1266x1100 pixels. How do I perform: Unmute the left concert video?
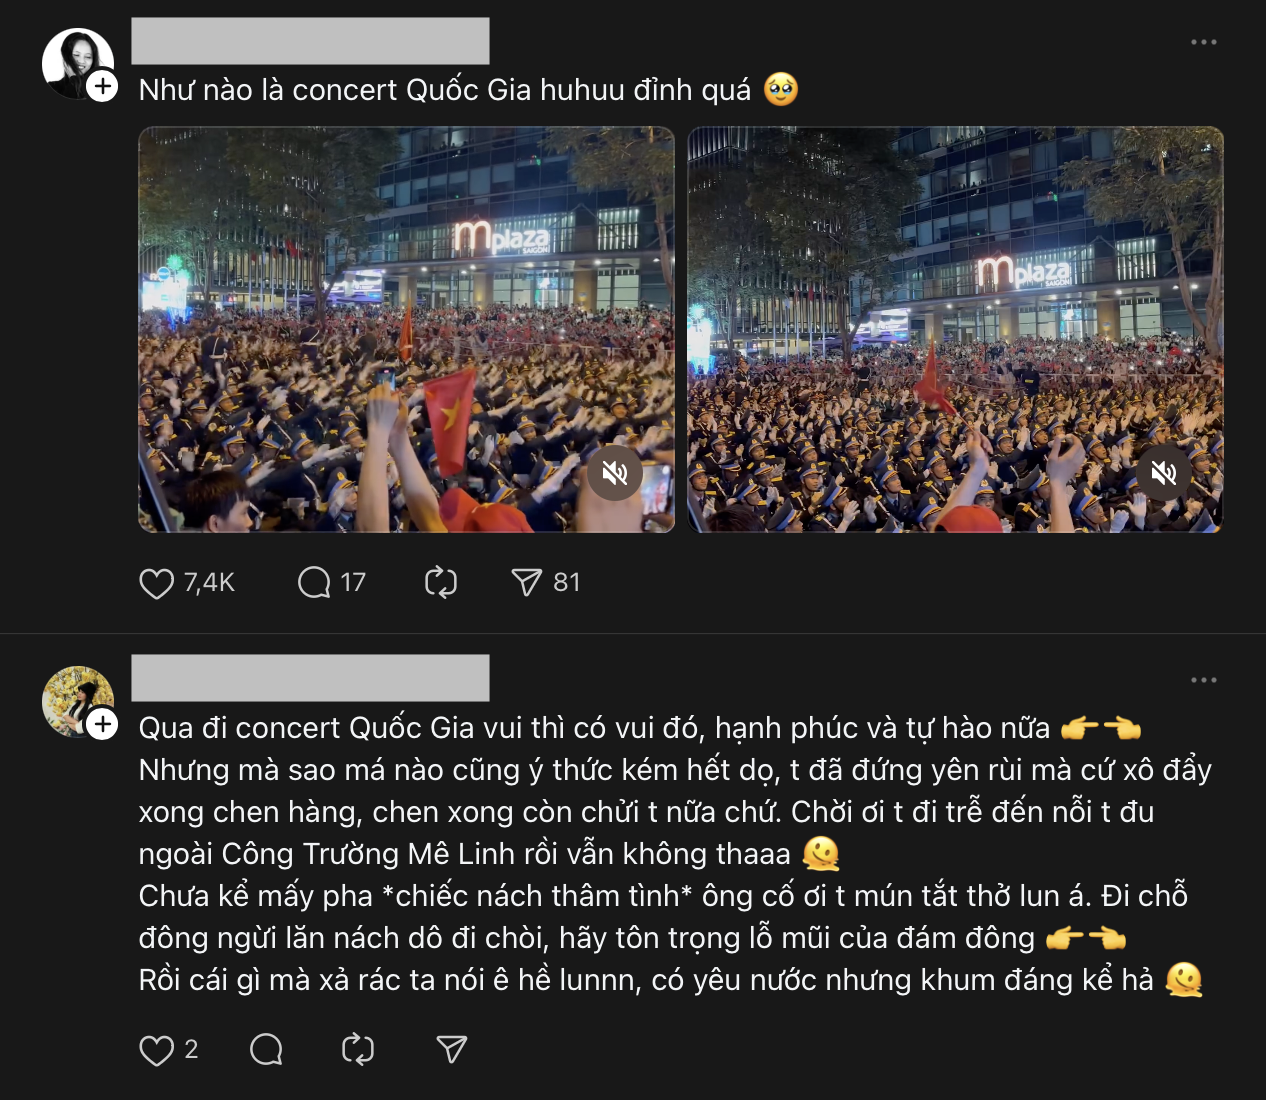point(615,473)
